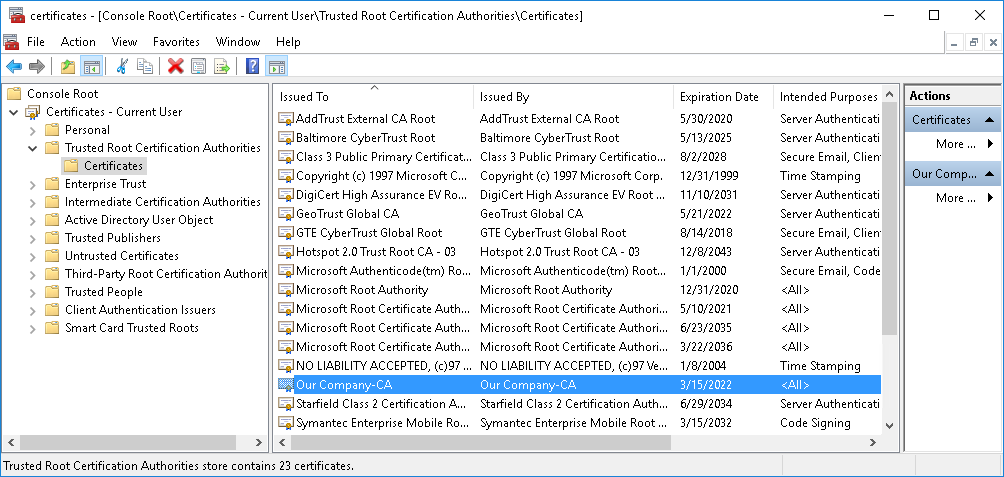1004x477 pixels.
Task: Click the Back arrow toolbar icon
Action: point(14,66)
